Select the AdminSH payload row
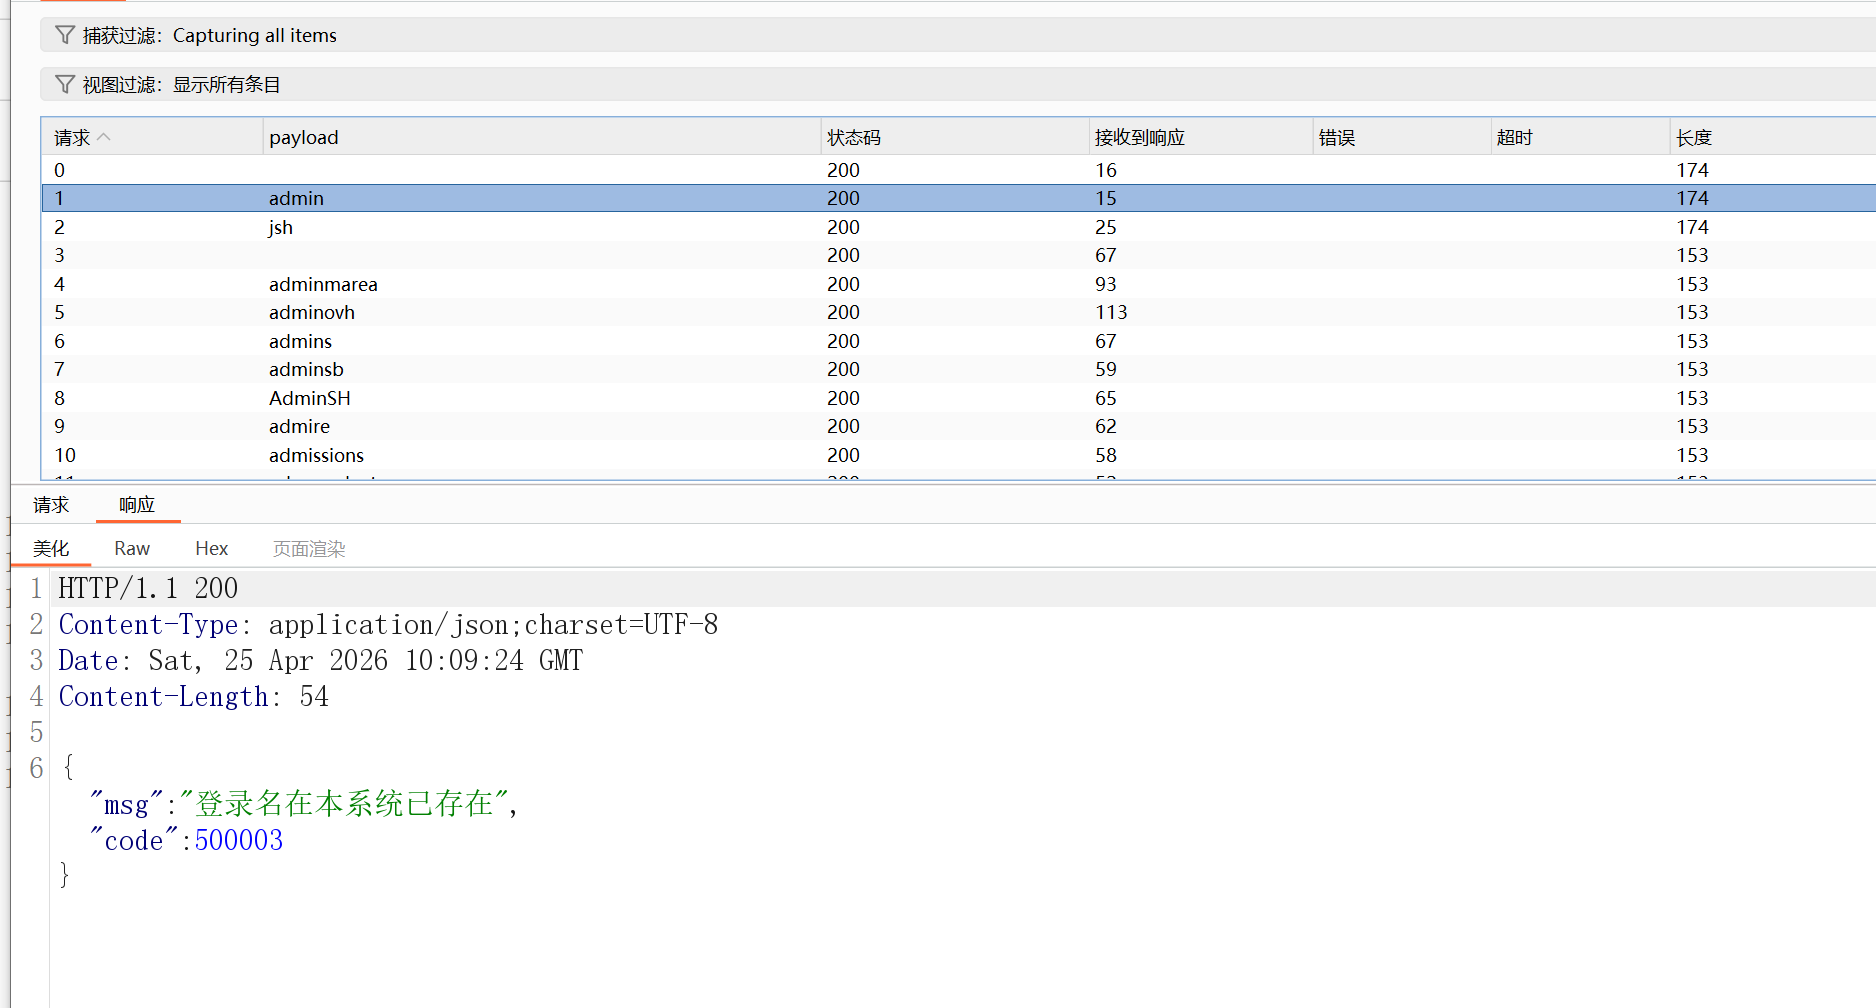Screen dimensions: 1876x1008 click(x=958, y=398)
